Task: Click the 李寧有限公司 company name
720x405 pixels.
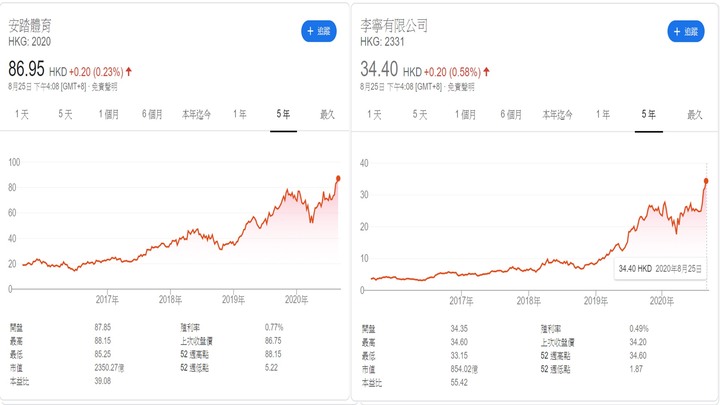Action: 394,26
